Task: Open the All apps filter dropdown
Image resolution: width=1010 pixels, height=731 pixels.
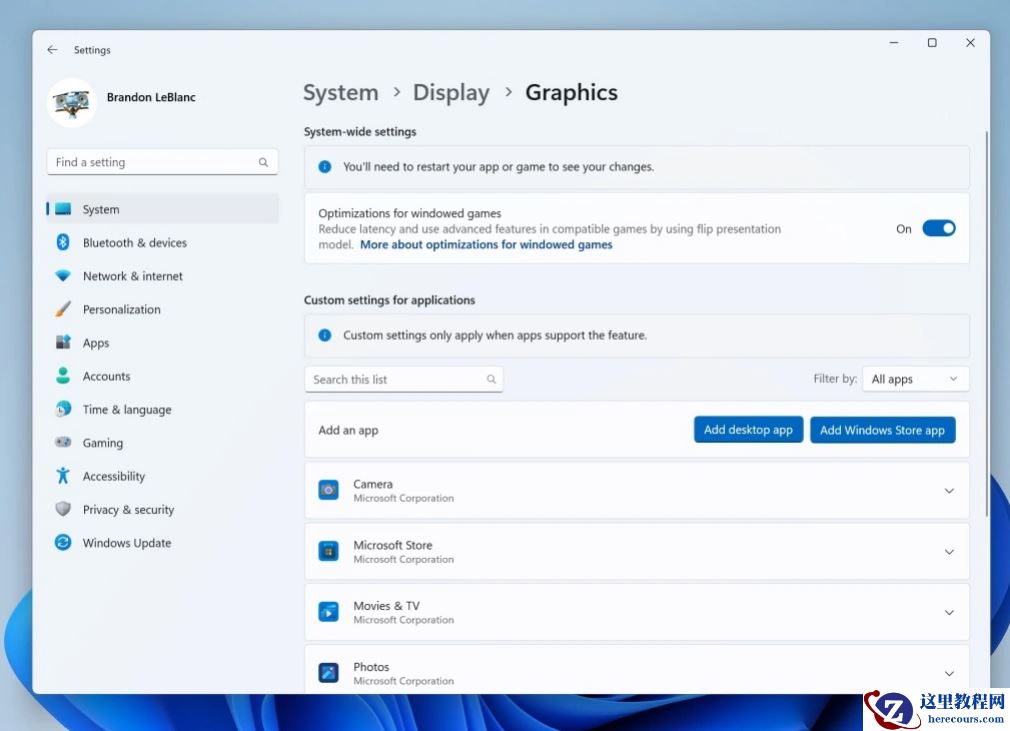Action: coord(915,379)
